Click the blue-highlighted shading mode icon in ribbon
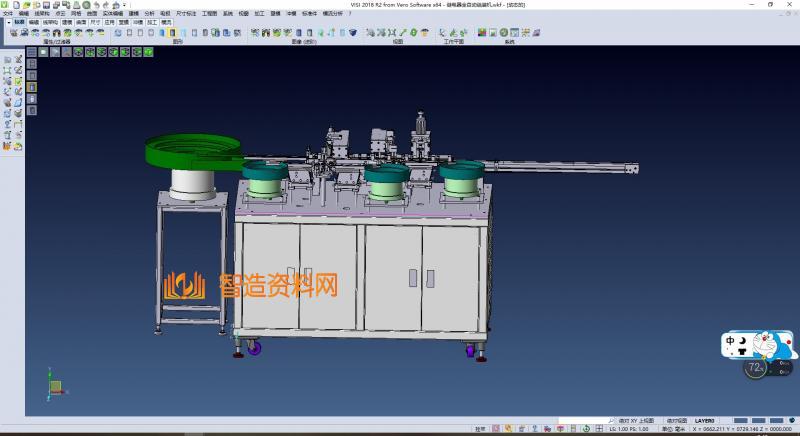 [171, 33]
